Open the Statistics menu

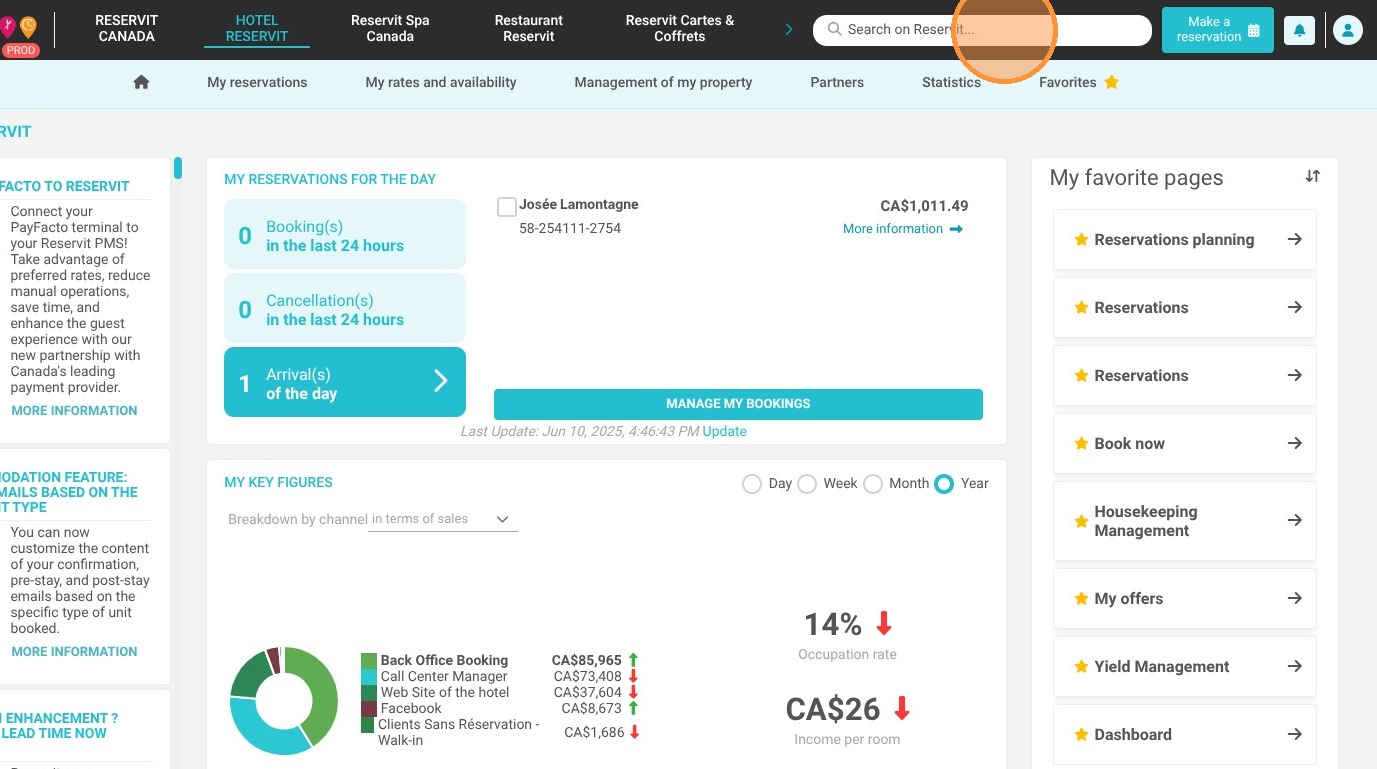click(x=951, y=82)
